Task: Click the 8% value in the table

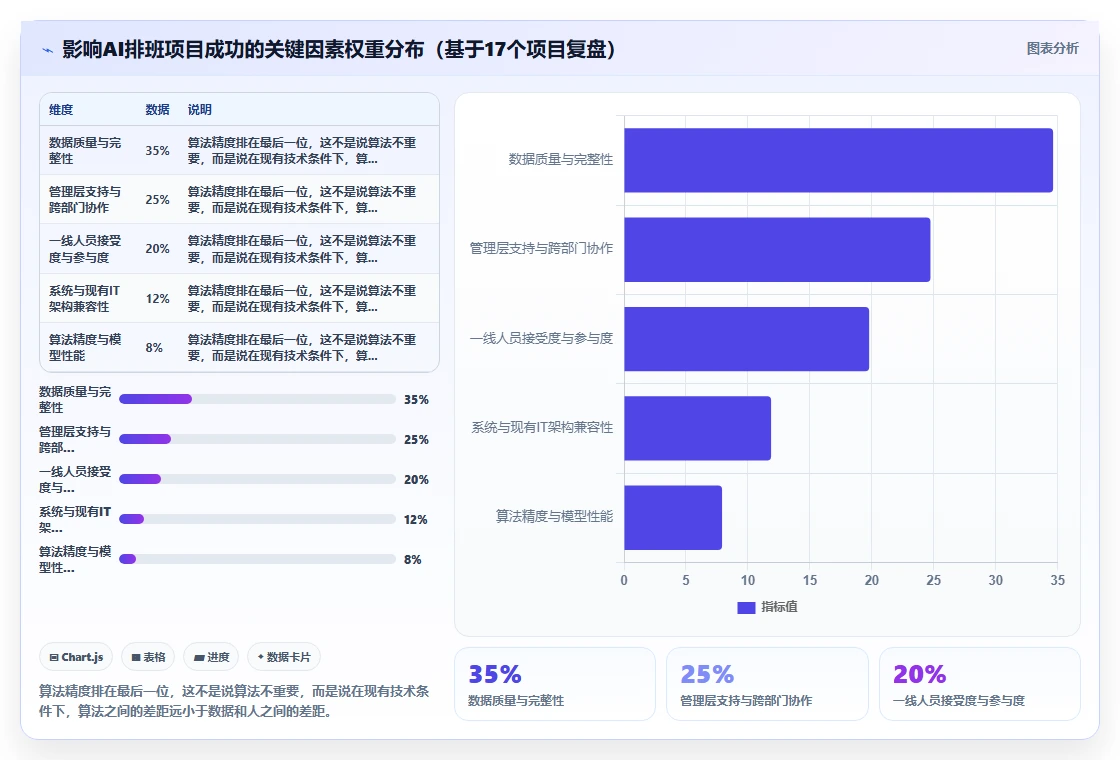Action: (154, 347)
